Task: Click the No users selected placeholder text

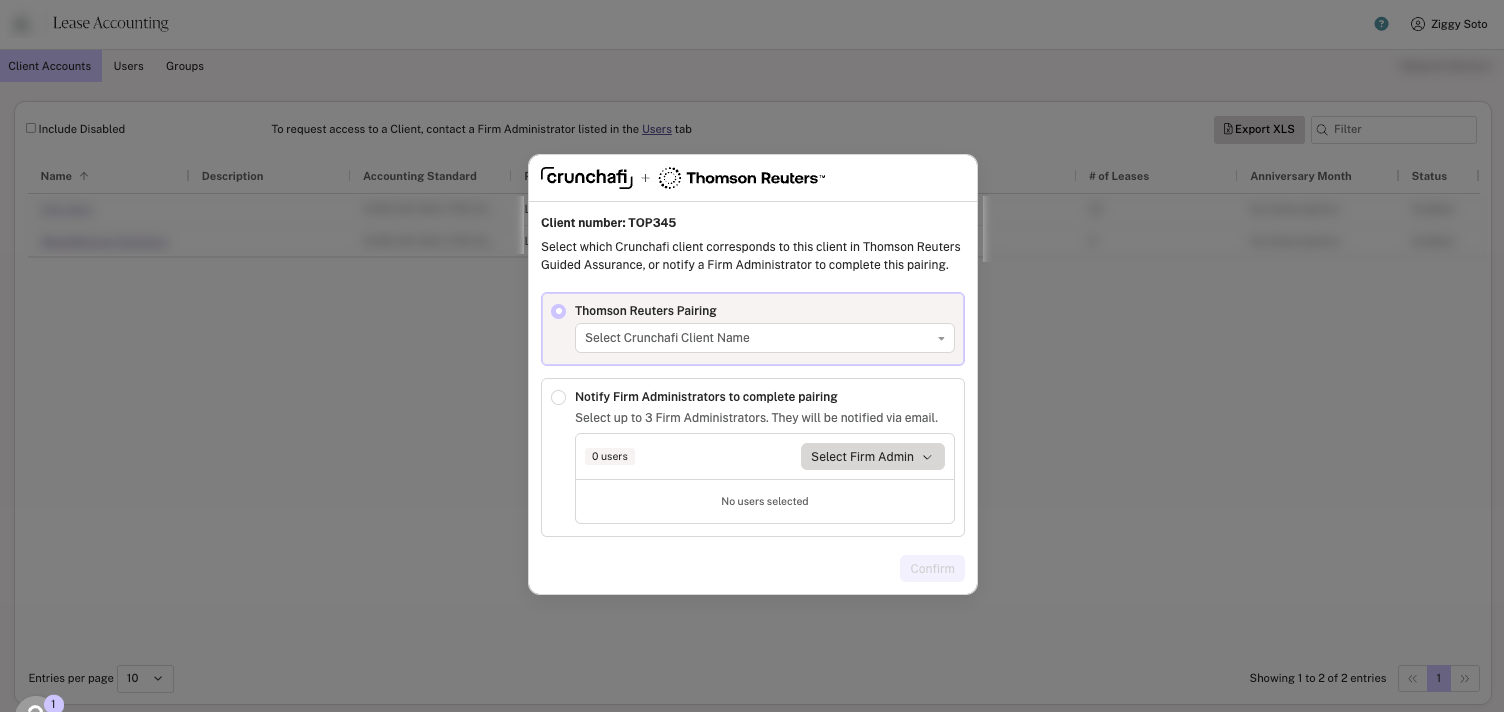Action: 765,502
